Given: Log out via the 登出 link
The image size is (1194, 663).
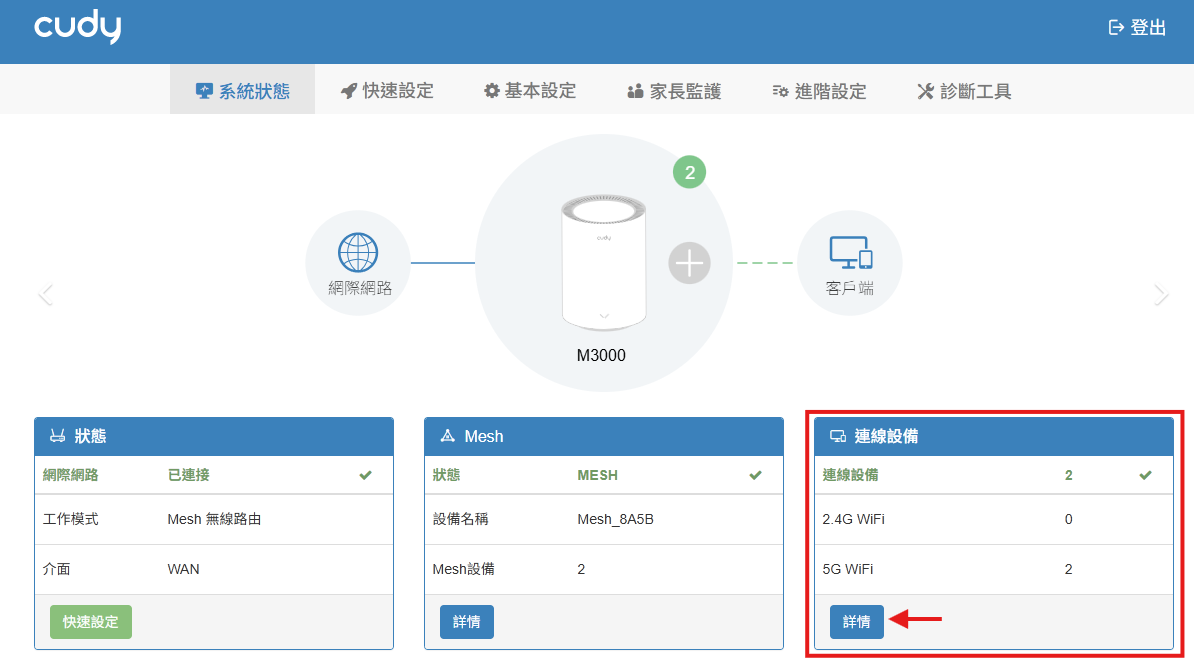Looking at the screenshot, I should click(1137, 28).
